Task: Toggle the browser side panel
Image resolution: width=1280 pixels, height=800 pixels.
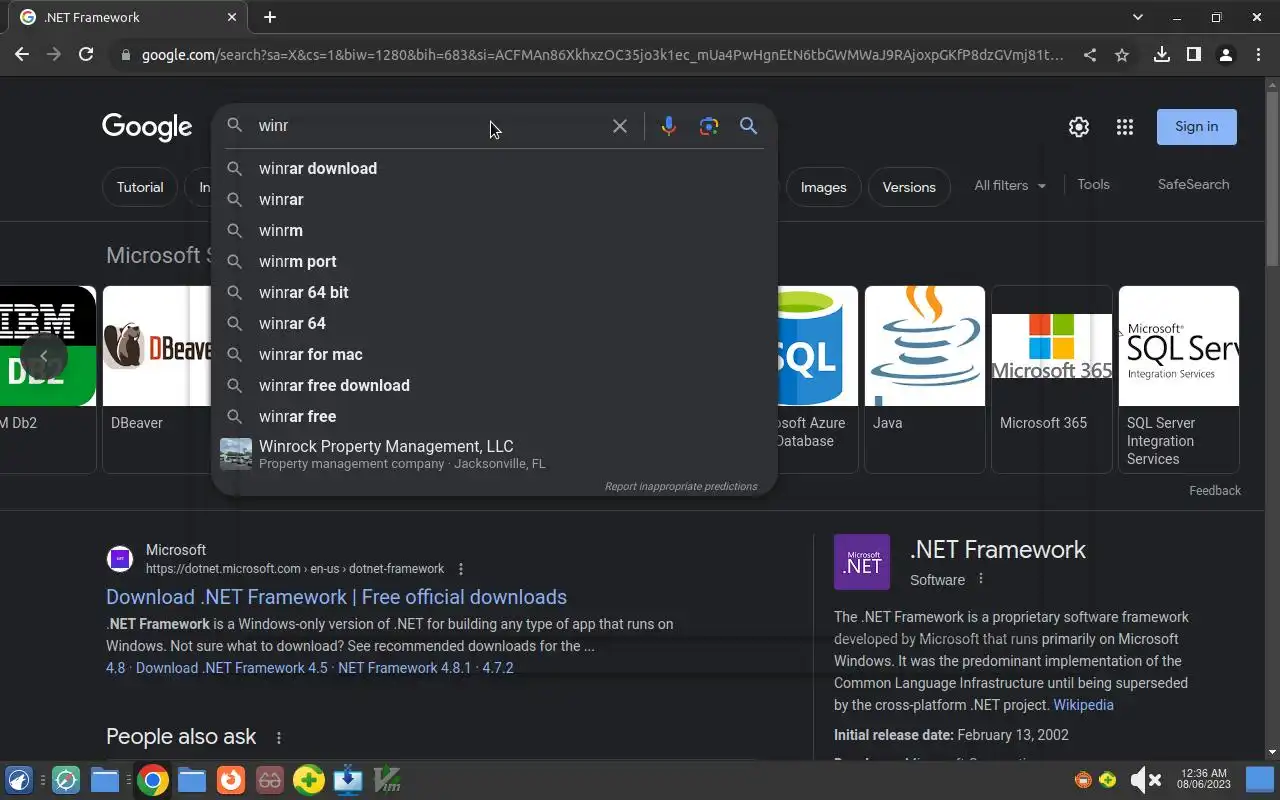Action: click(1193, 55)
